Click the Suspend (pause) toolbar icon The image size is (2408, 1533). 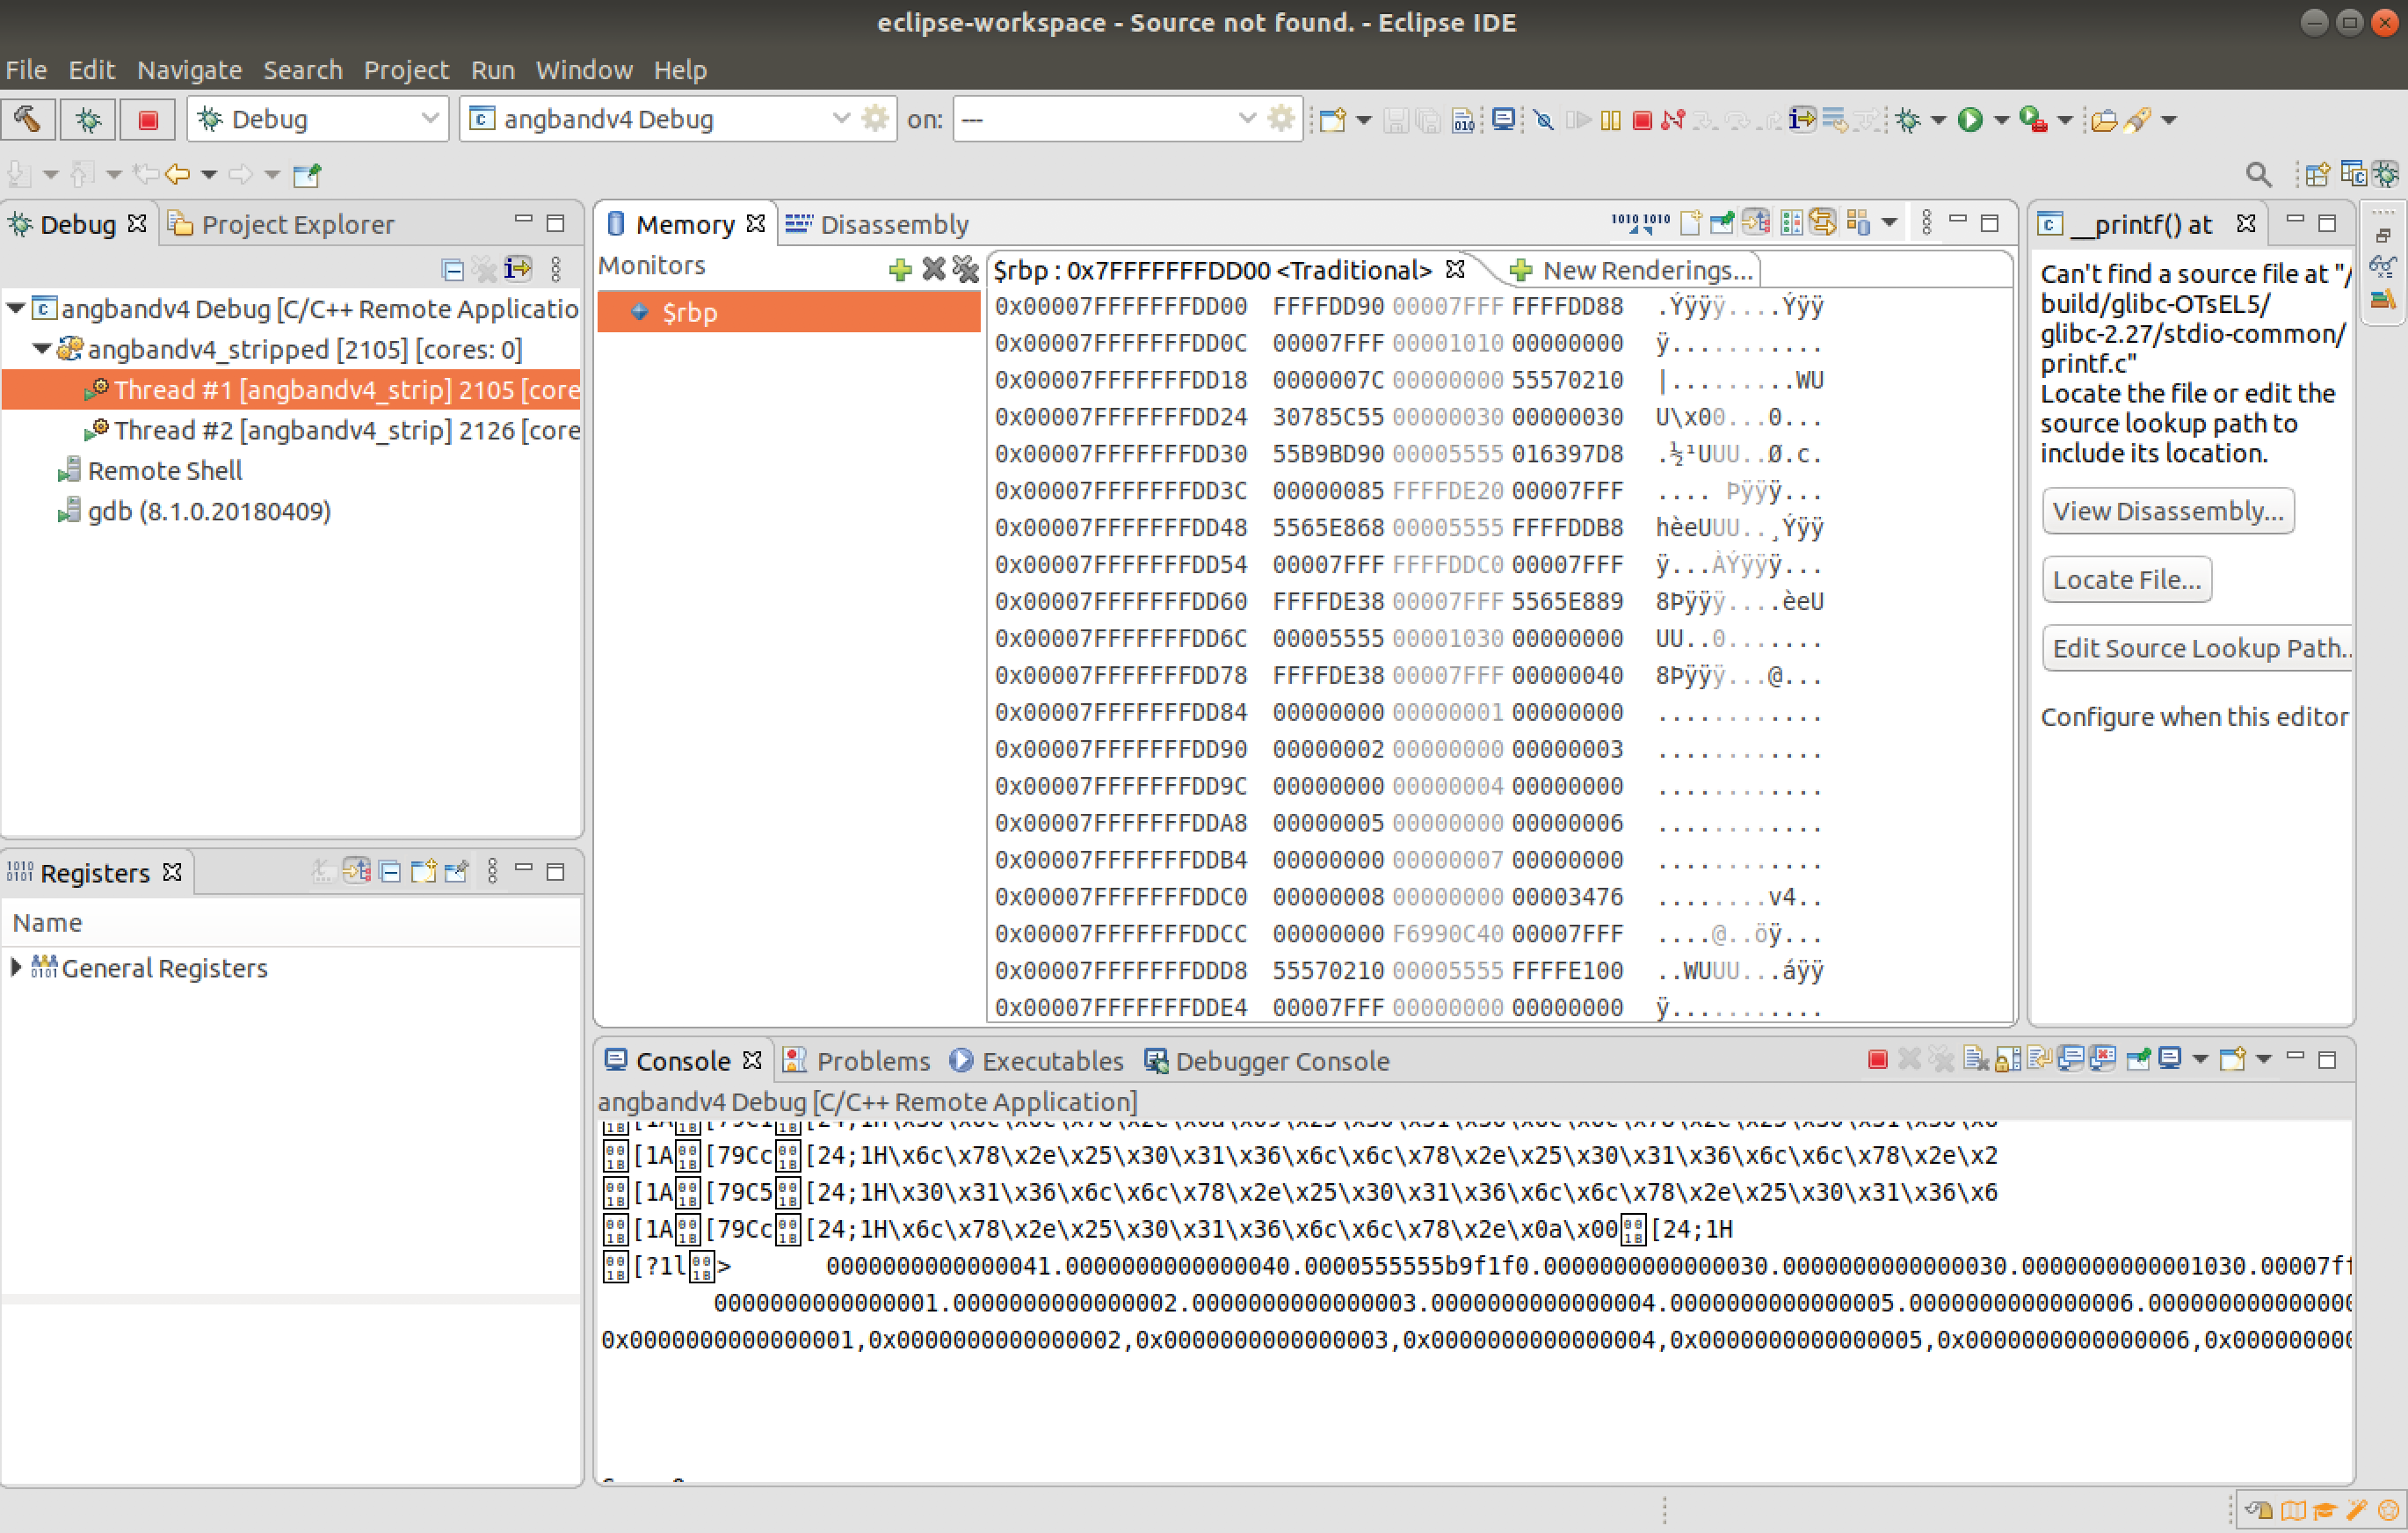pos(1609,120)
